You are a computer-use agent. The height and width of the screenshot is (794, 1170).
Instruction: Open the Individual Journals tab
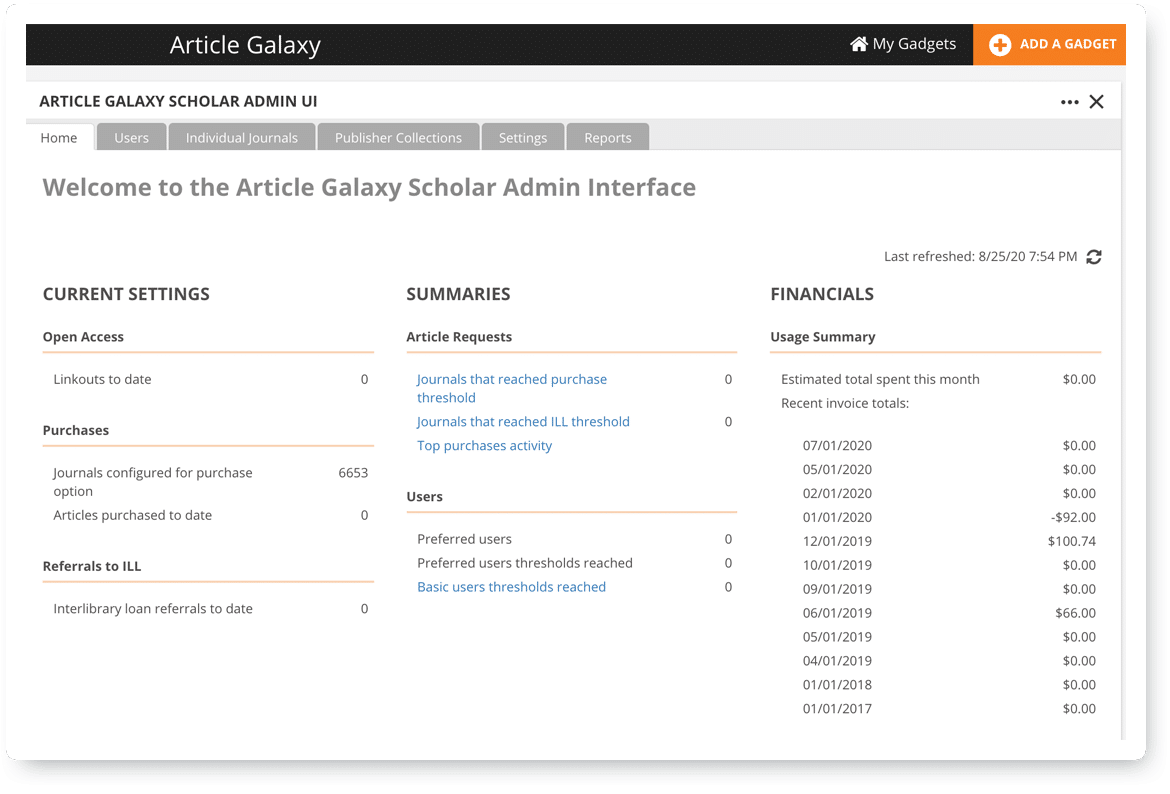pos(242,137)
